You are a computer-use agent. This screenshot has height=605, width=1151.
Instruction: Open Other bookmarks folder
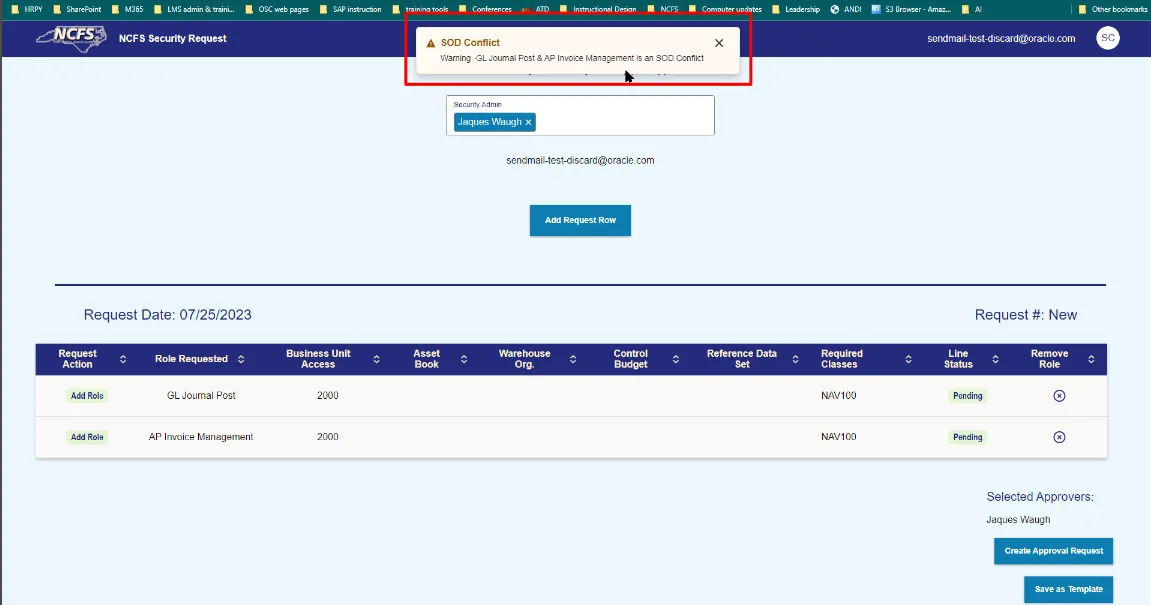click(1112, 10)
